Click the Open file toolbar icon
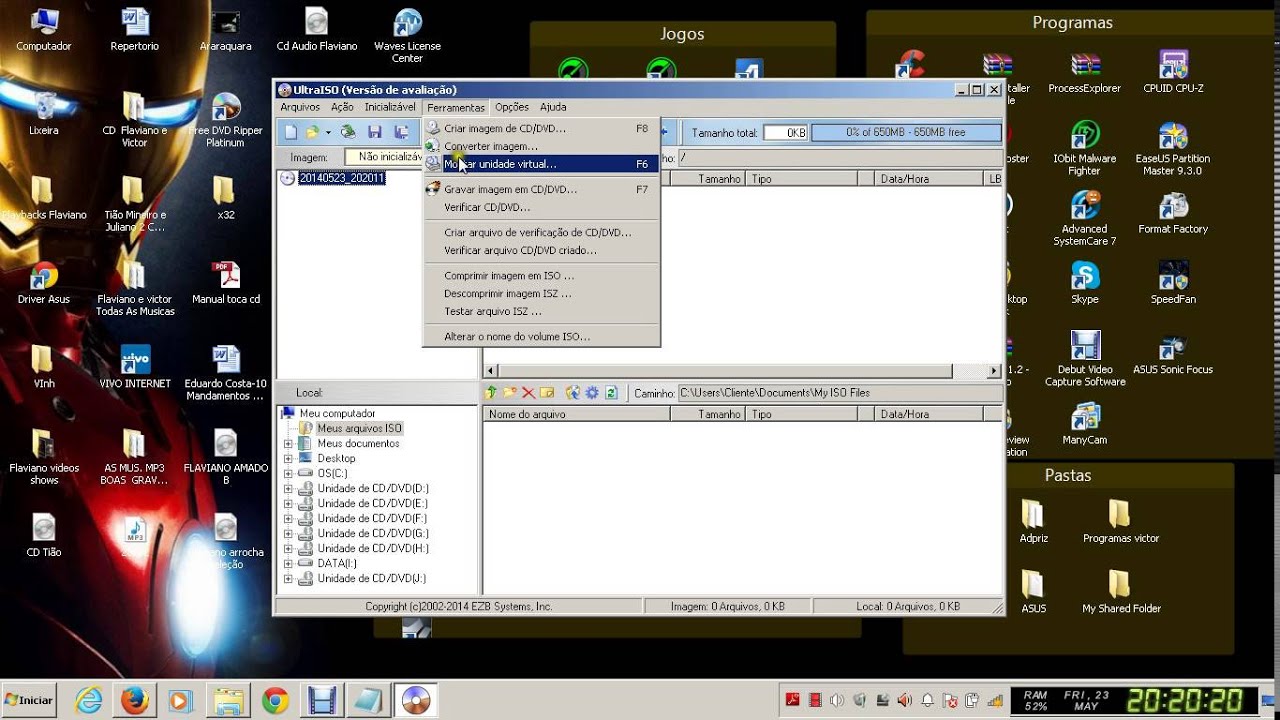 pos(312,132)
